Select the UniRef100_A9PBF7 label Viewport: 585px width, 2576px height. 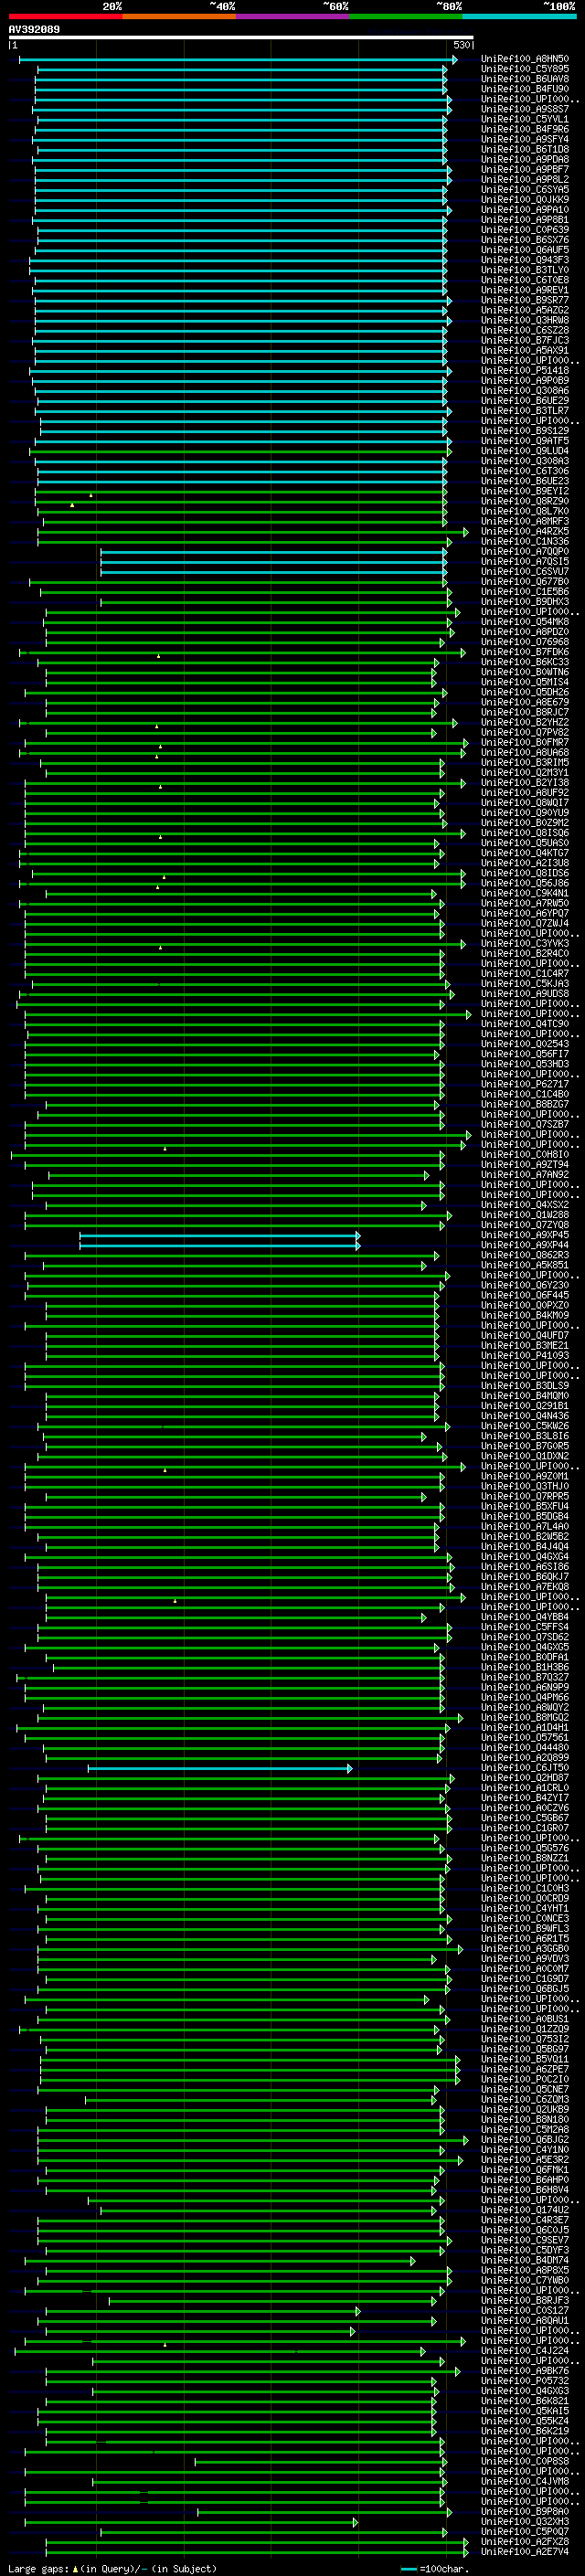coord(525,169)
